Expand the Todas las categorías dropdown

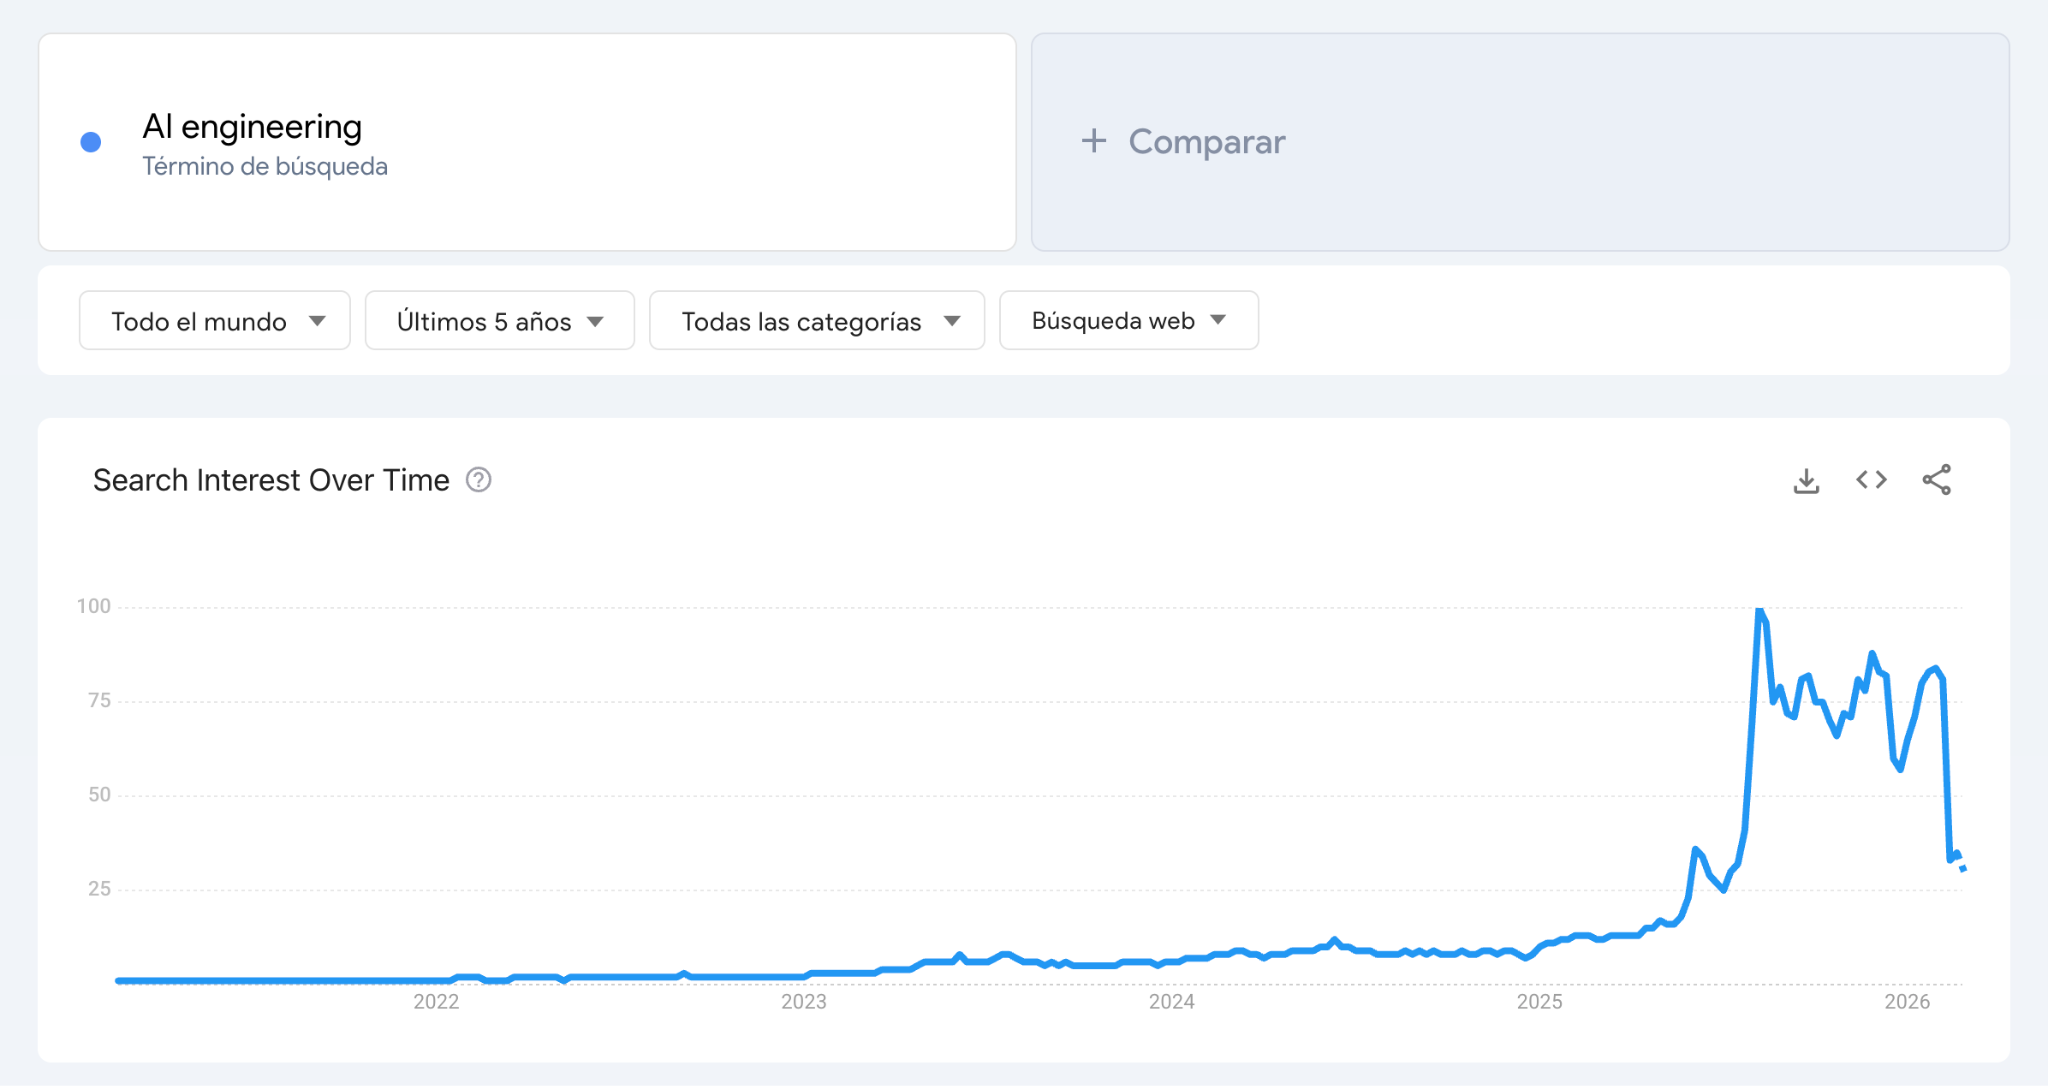(817, 321)
